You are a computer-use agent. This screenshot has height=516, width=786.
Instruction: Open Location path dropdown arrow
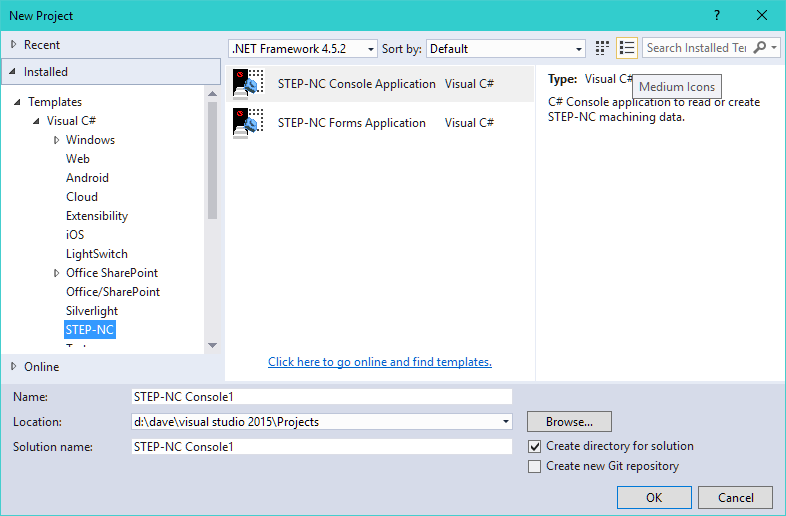pos(506,422)
